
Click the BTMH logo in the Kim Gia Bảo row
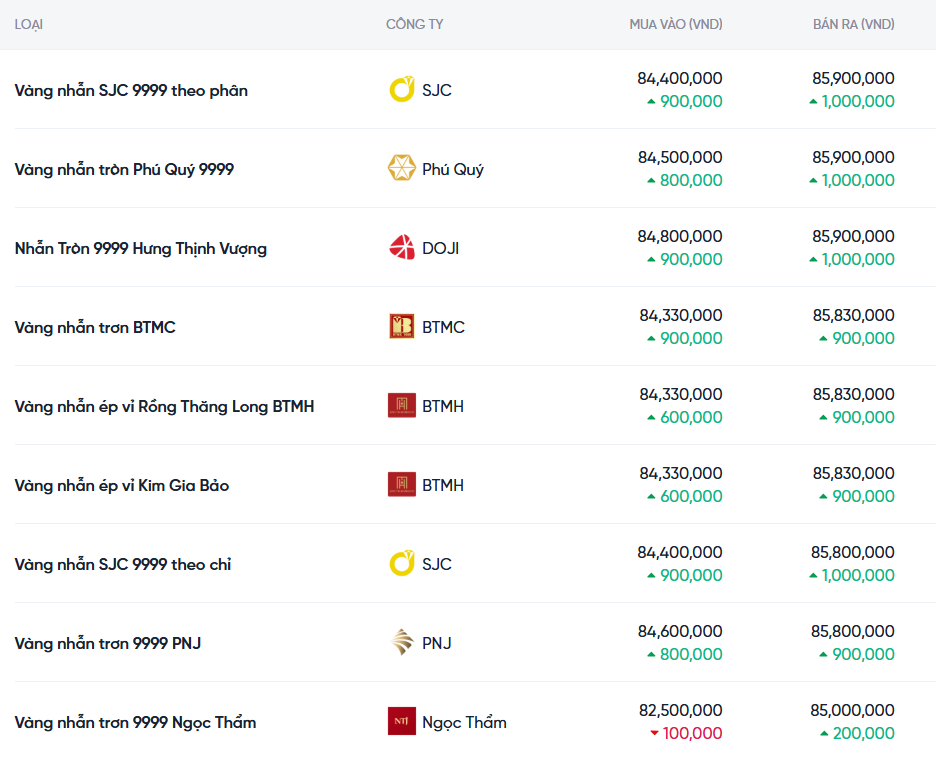click(x=401, y=485)
